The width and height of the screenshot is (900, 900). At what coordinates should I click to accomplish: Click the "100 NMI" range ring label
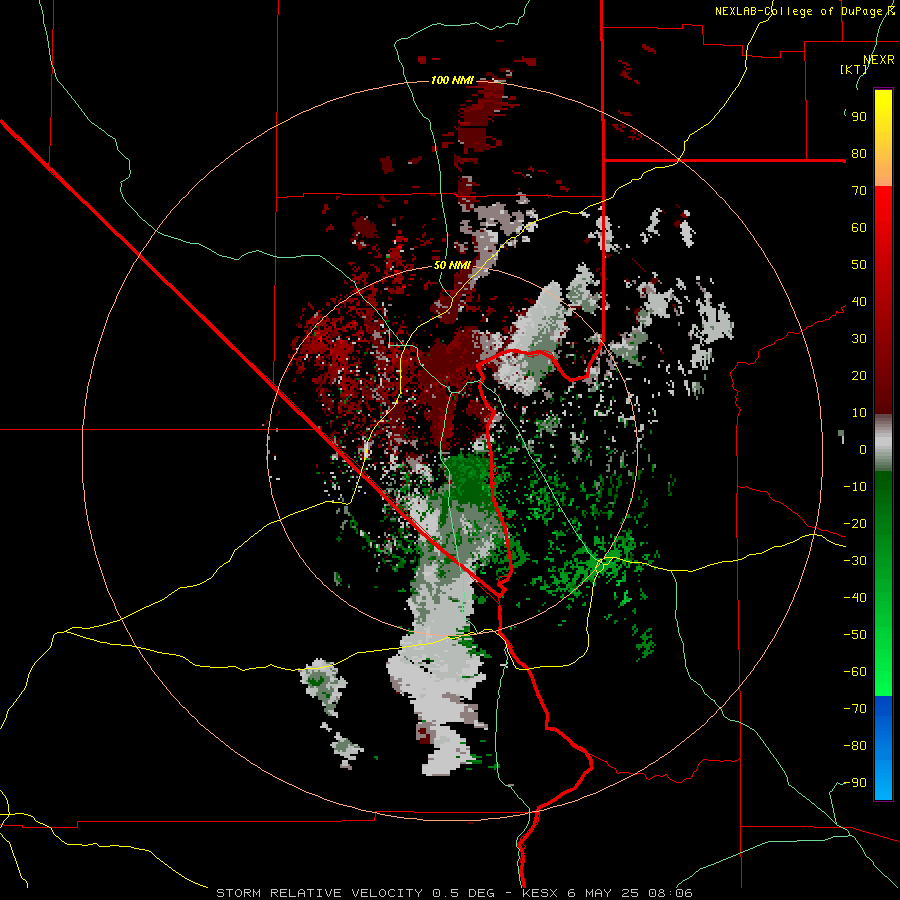452,80
